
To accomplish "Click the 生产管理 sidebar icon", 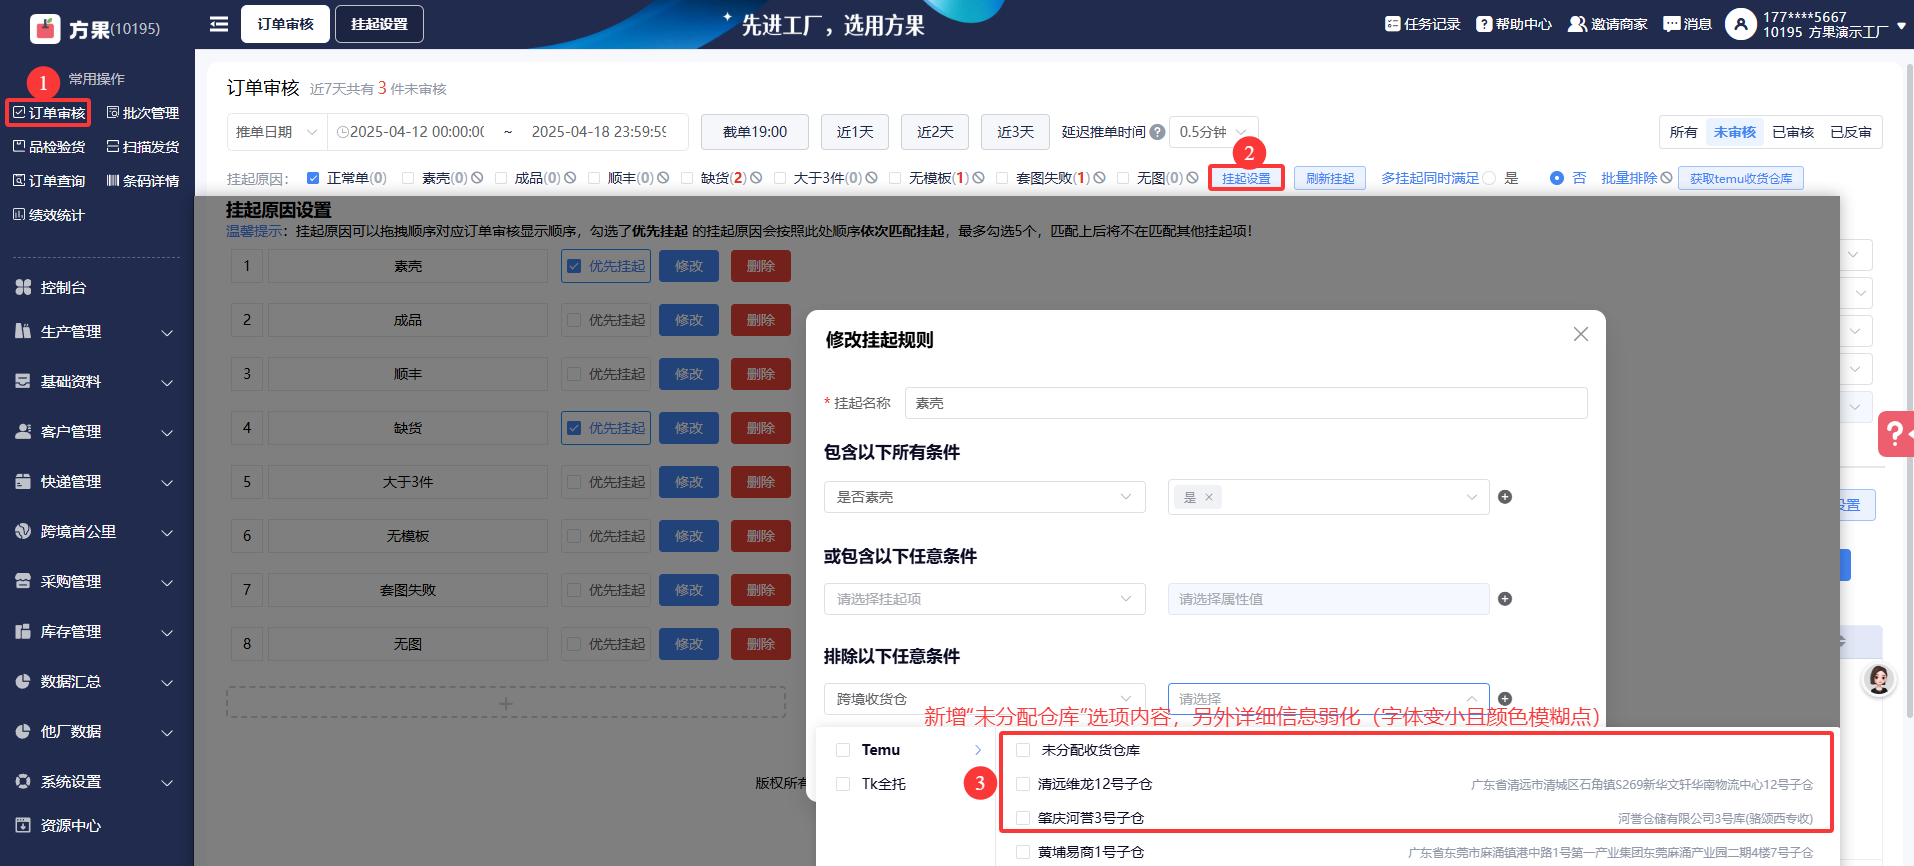I will [23, 331].
